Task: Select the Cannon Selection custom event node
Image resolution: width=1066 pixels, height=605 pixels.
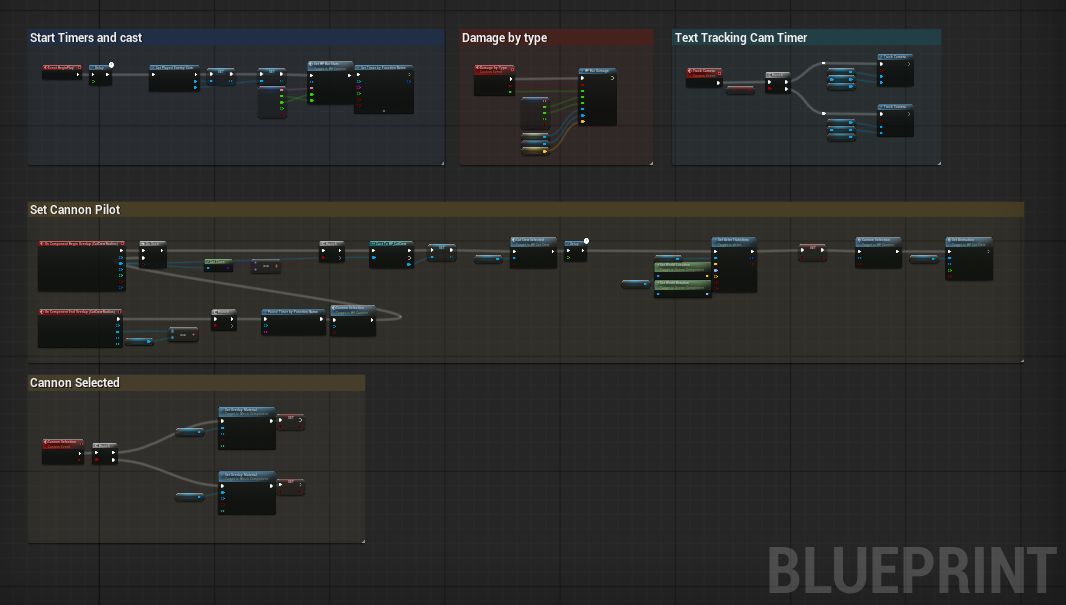Action: click(63, 451)
